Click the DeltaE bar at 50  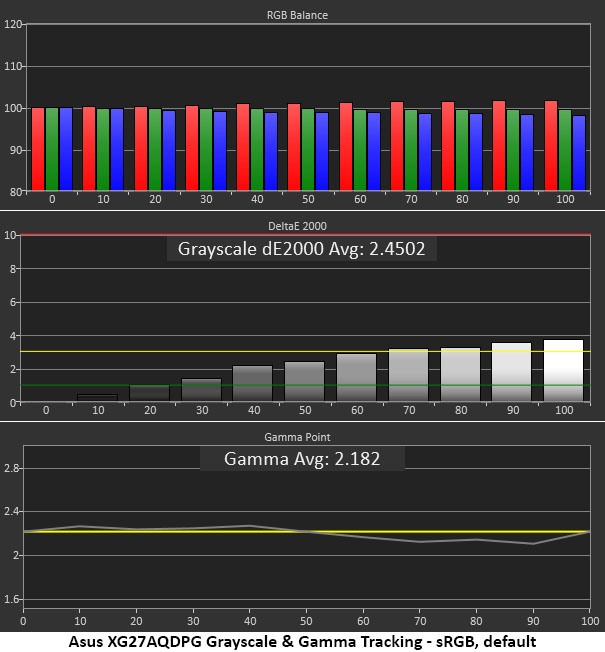[304, 382]
